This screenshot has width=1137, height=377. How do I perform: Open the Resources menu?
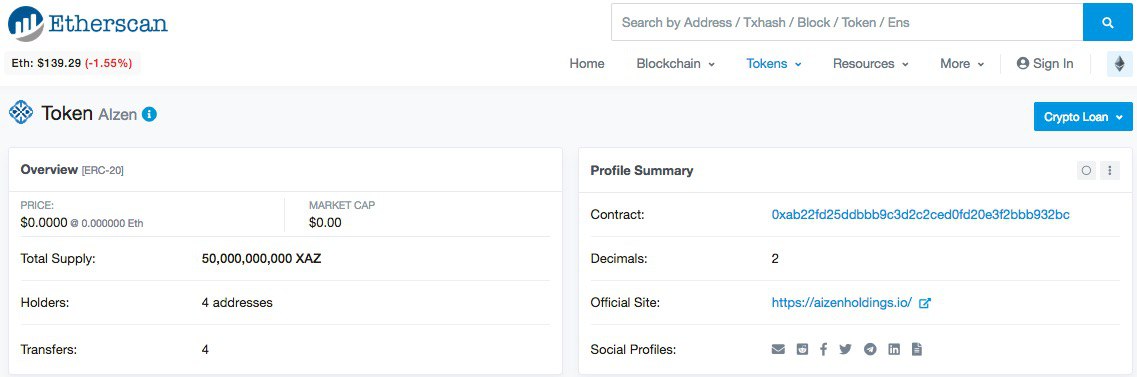(870, 64)
